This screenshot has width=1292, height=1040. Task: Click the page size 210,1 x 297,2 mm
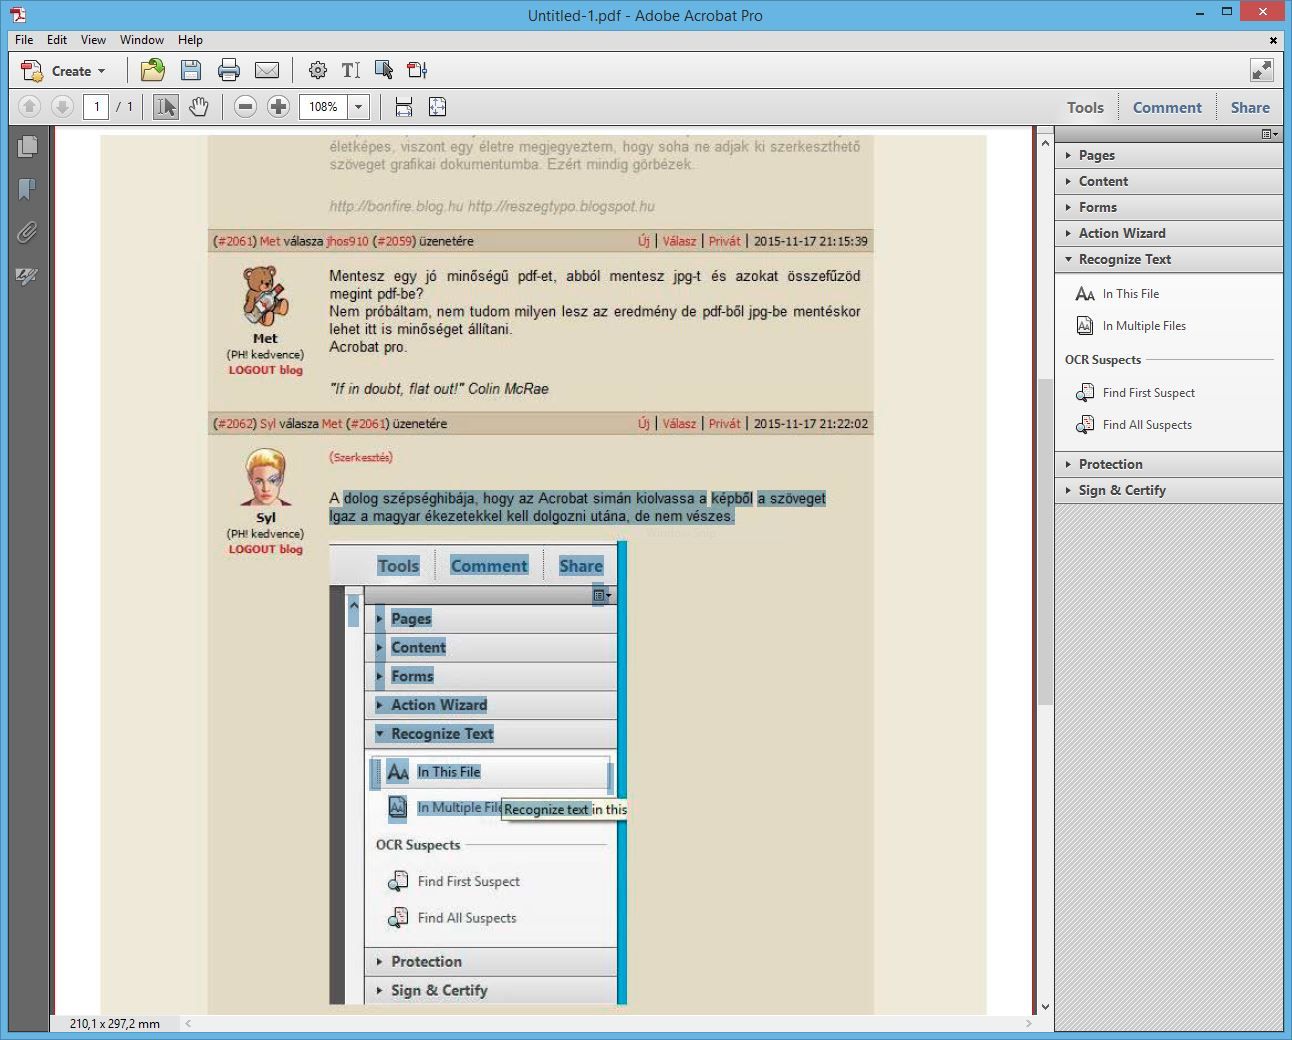115,1023
